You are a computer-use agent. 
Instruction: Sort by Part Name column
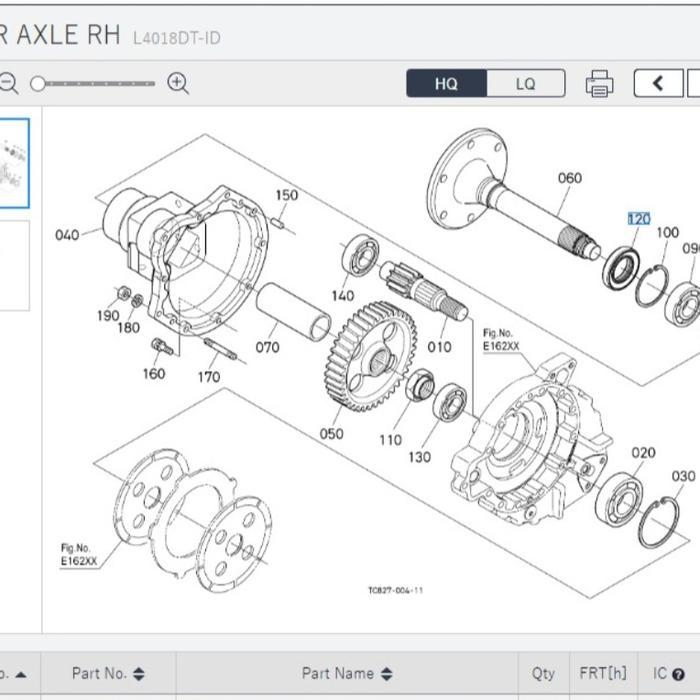[x=347, y=673]
